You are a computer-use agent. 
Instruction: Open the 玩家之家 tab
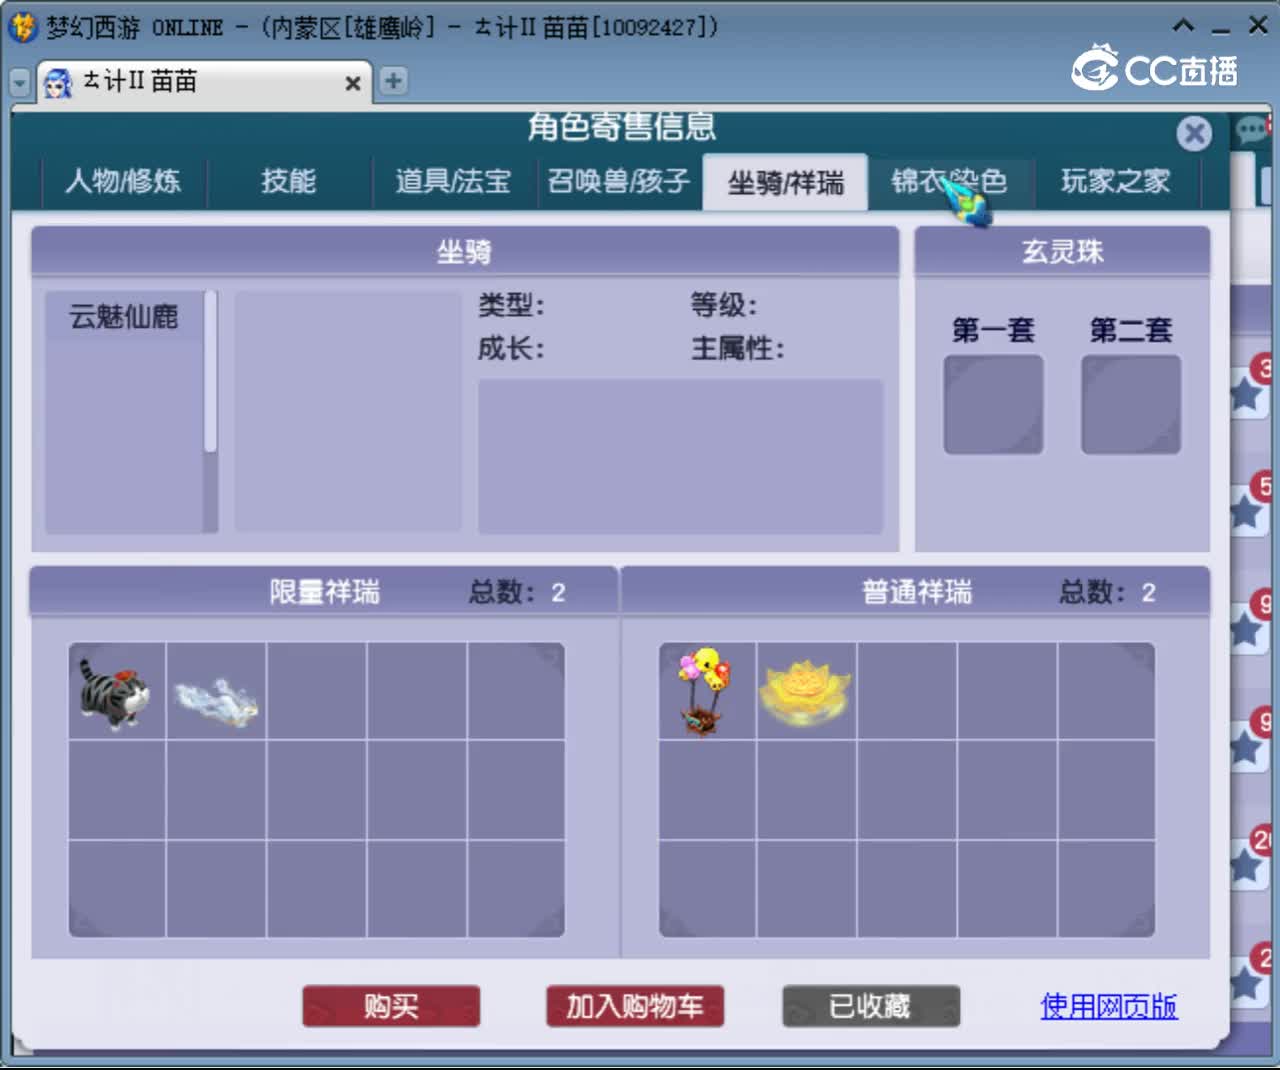point(1116,181)
